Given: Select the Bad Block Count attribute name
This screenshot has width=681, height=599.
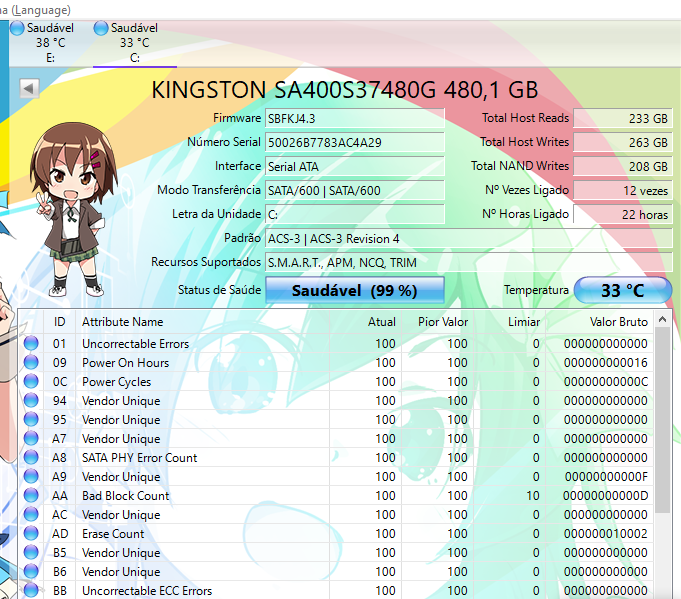Looking at the screenshot, I should click(126, 496).
